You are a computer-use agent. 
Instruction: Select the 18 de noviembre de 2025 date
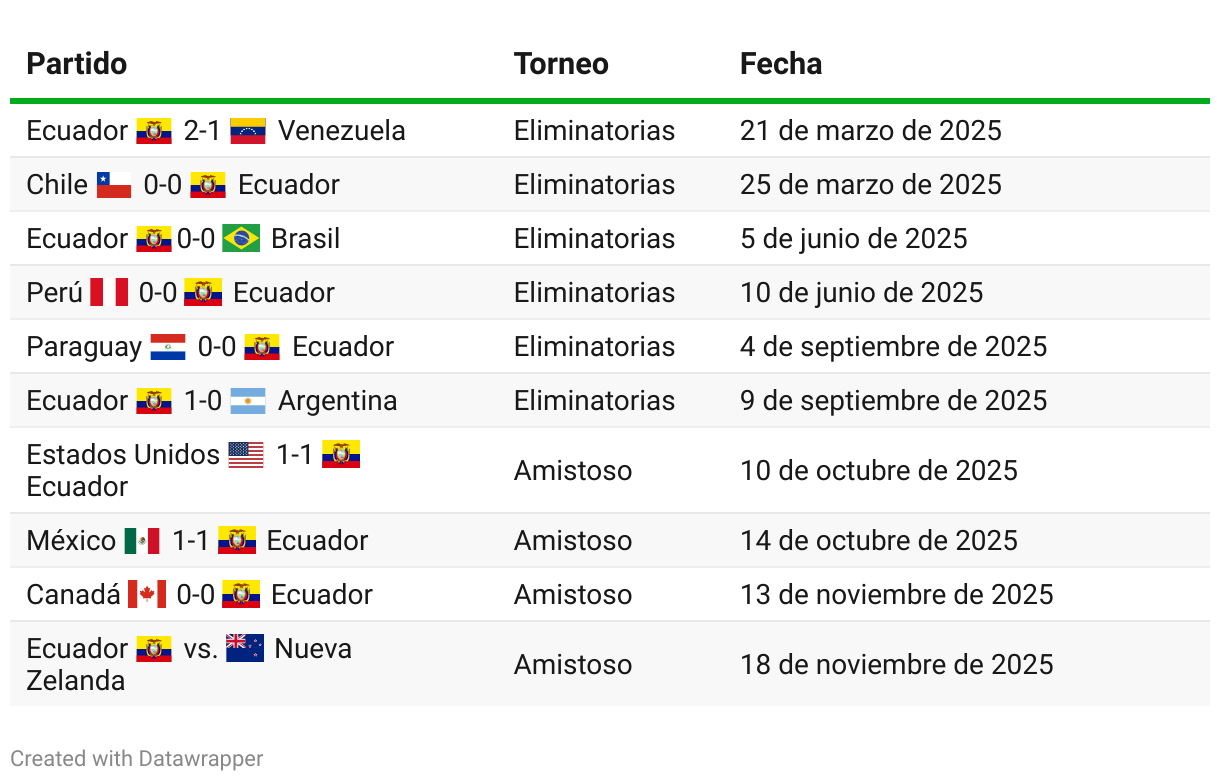pyautogui.click(x=897, y=665)
